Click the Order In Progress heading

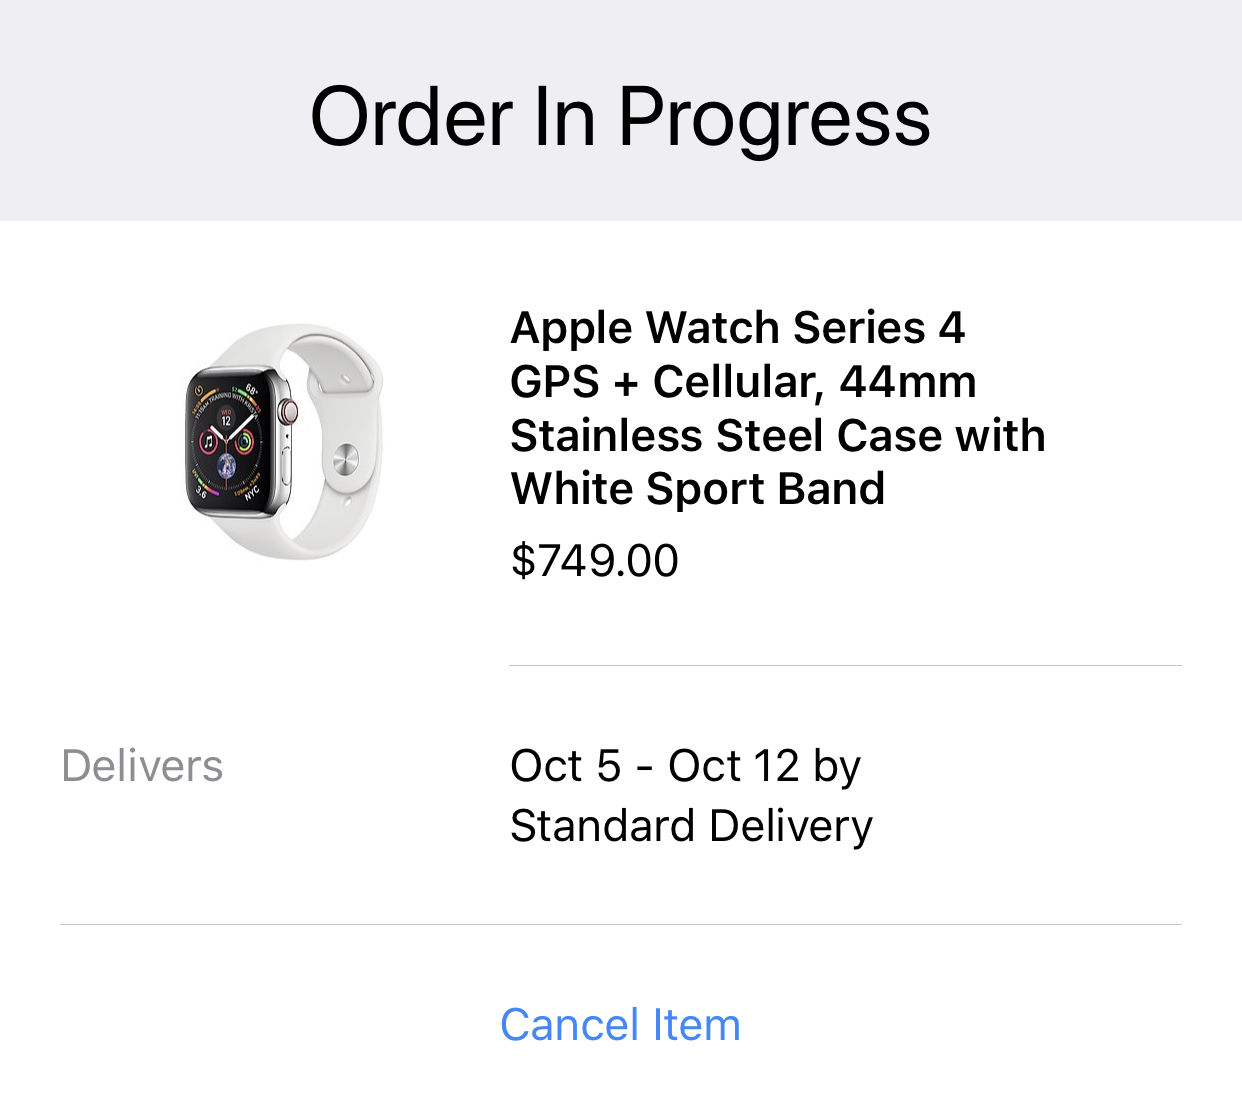620,117
